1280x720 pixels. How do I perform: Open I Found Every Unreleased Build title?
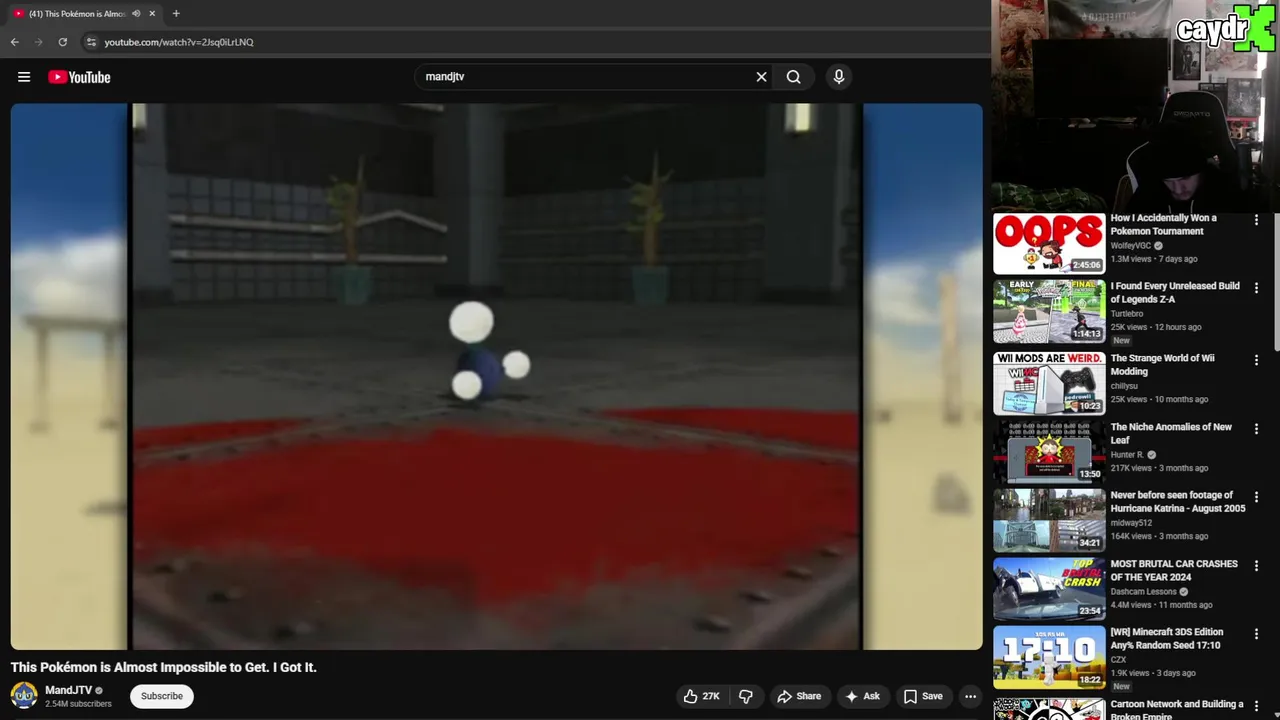coord(1175,292)
